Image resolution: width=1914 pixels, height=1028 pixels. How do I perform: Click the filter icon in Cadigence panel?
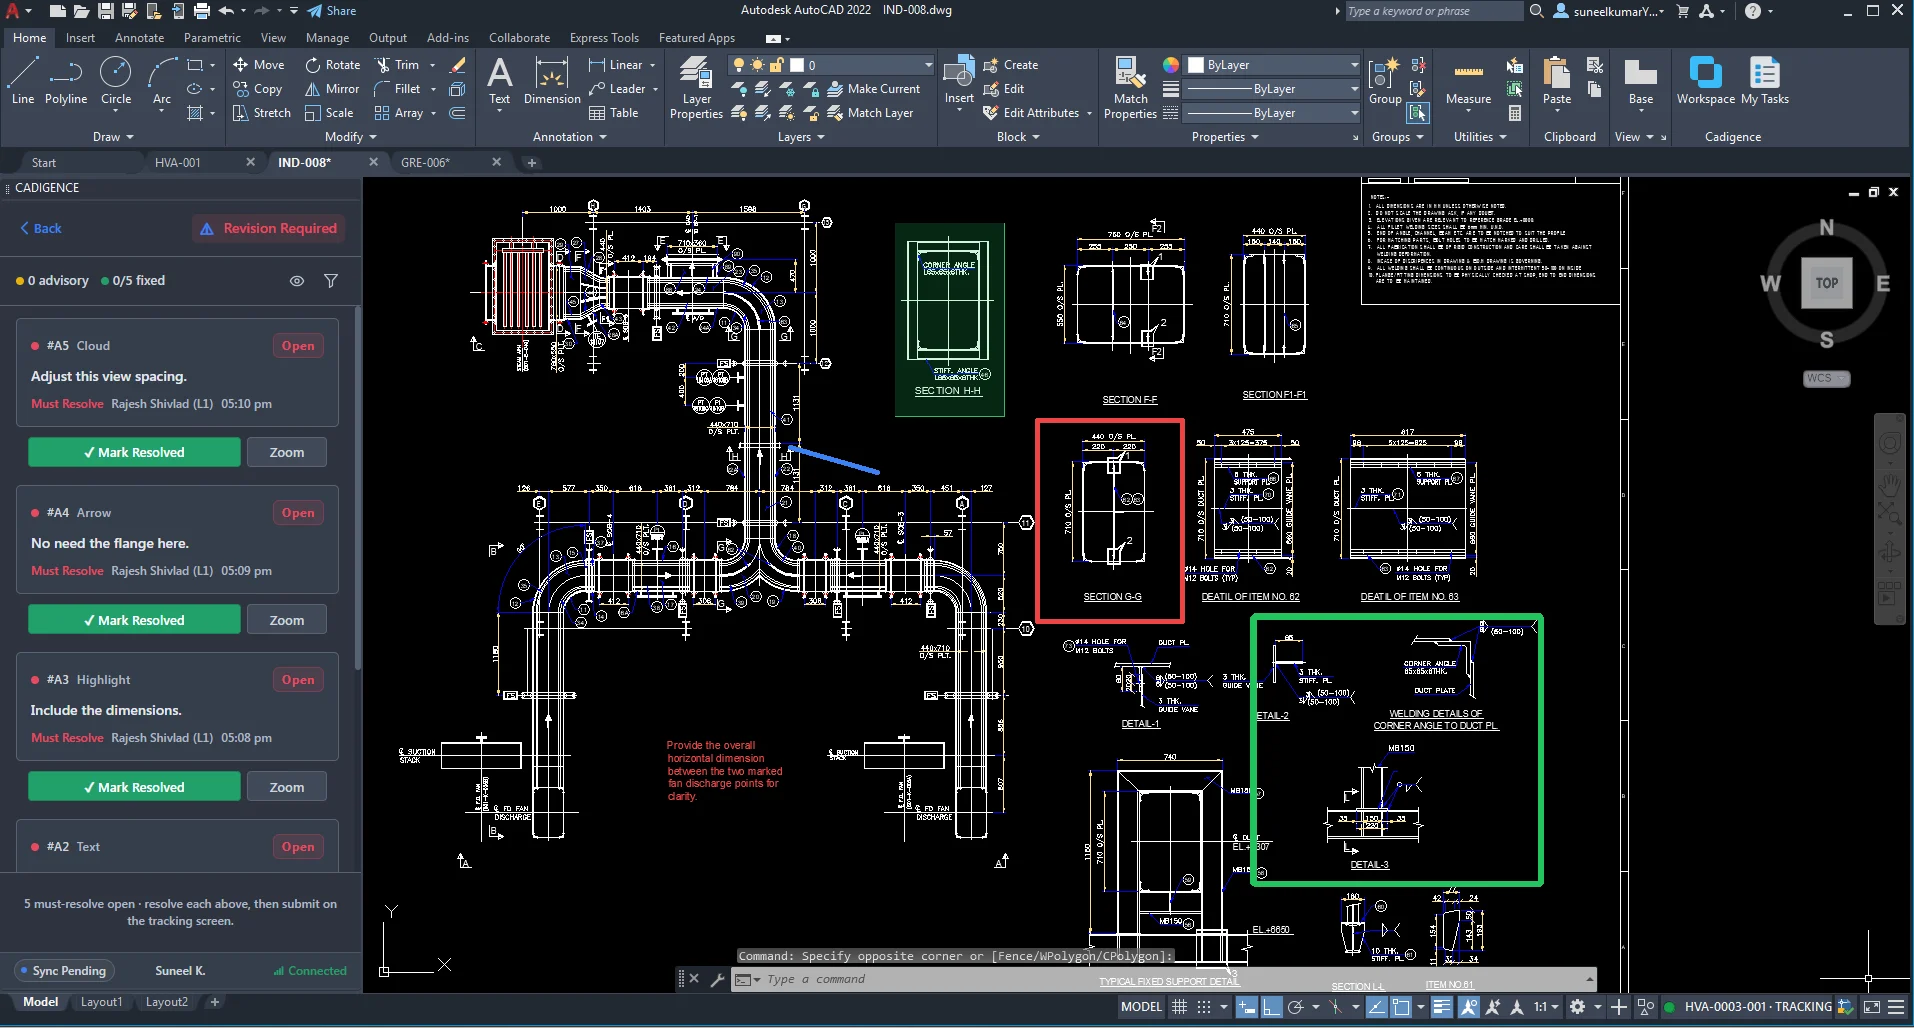pyautogui.click(x=331, y=281)
